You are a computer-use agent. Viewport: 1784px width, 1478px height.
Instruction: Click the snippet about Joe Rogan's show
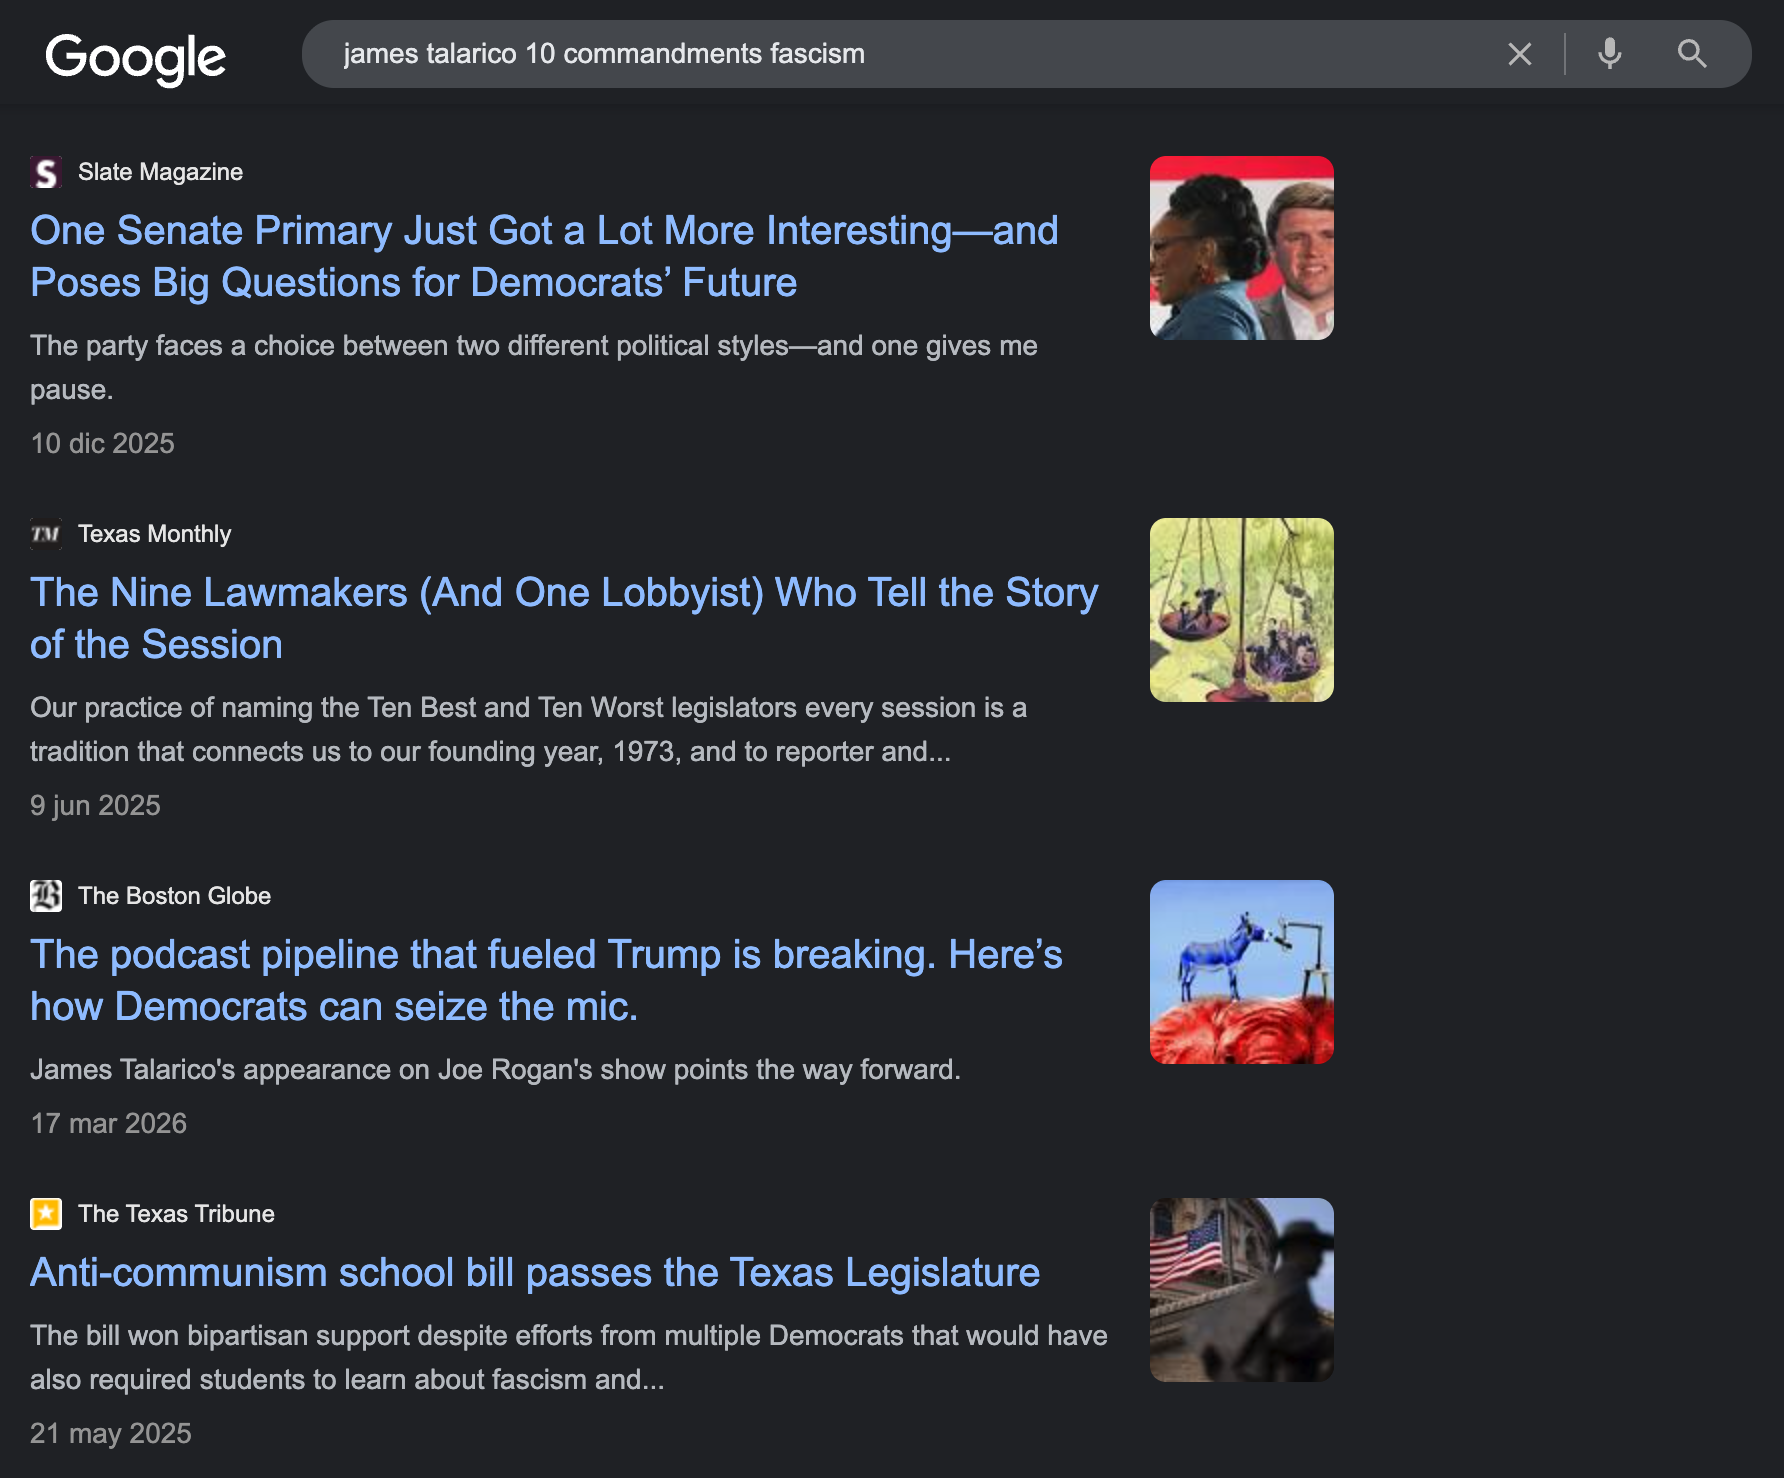tap(495, 1069)
